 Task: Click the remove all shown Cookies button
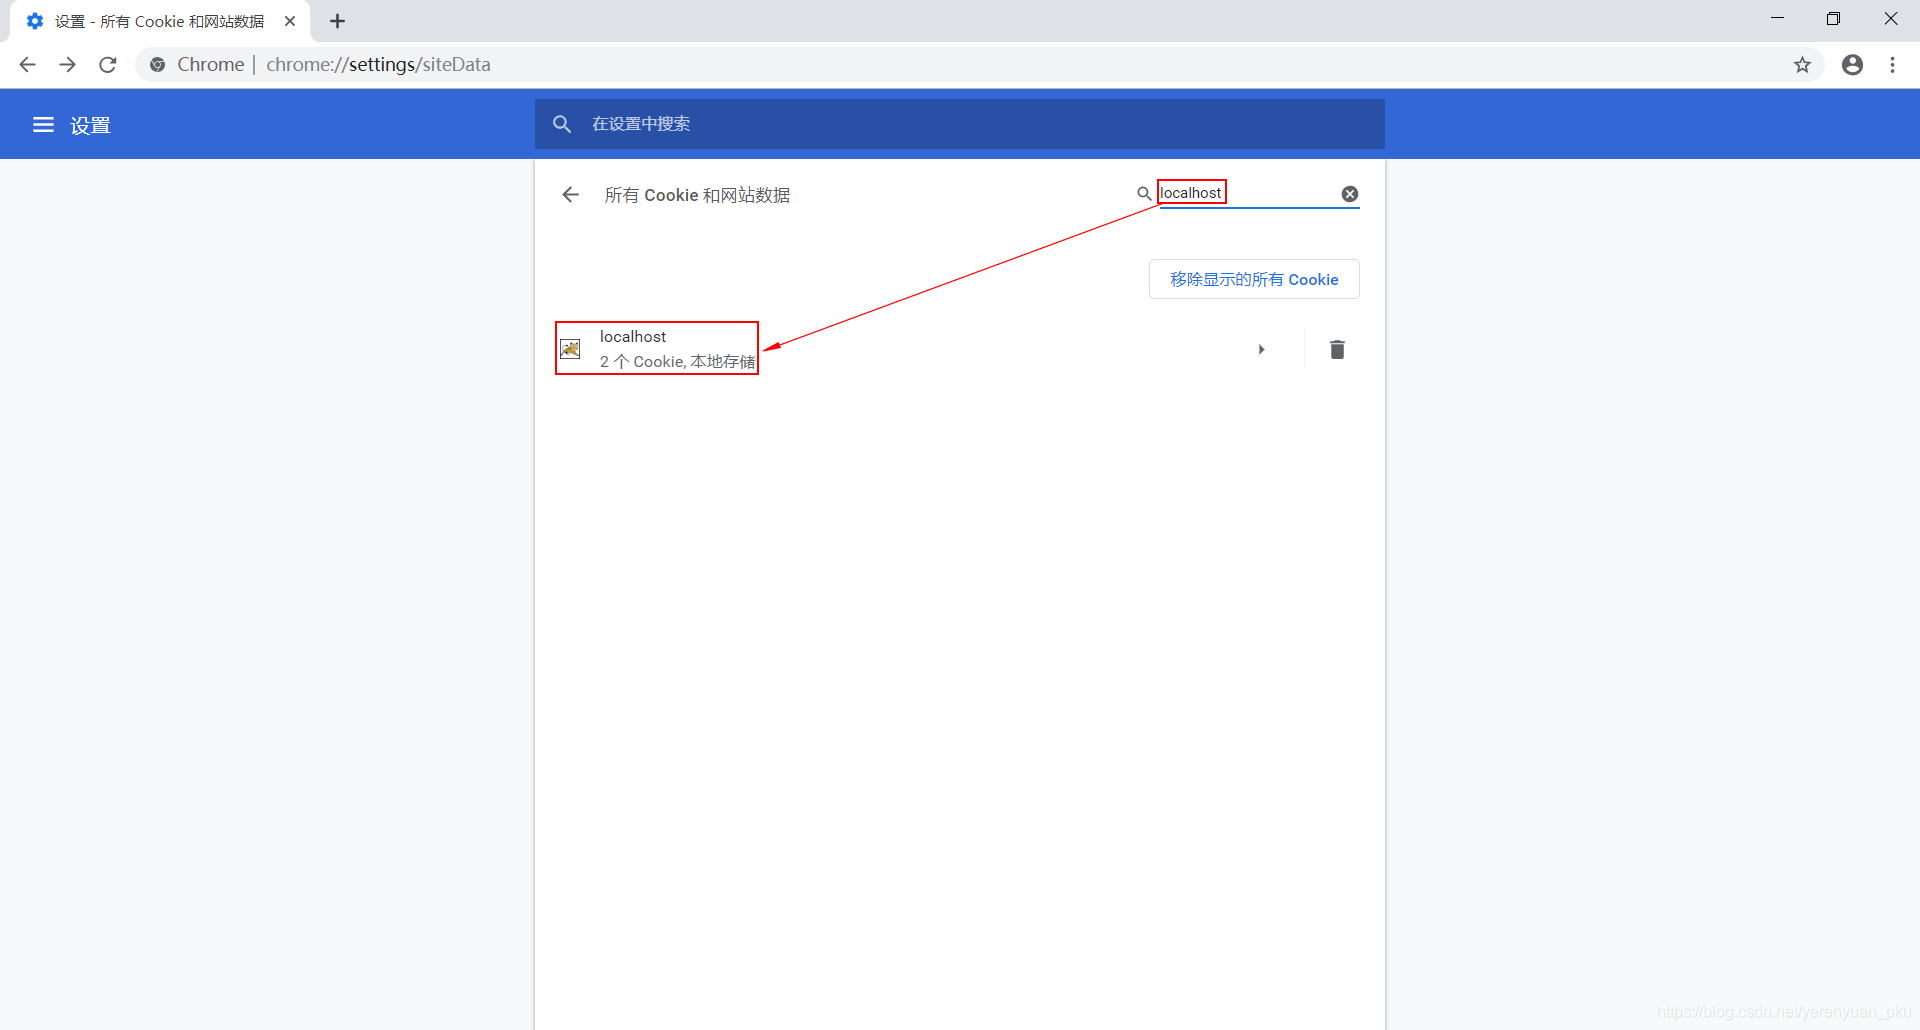coord(1254,279)
